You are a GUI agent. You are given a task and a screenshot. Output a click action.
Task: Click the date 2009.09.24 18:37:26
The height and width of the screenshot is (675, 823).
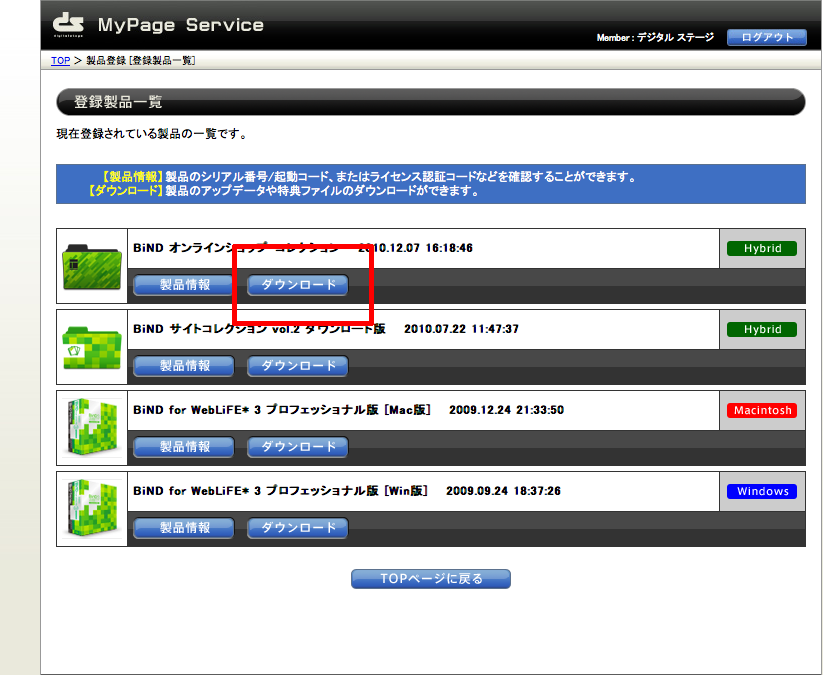tap(503, 491)
